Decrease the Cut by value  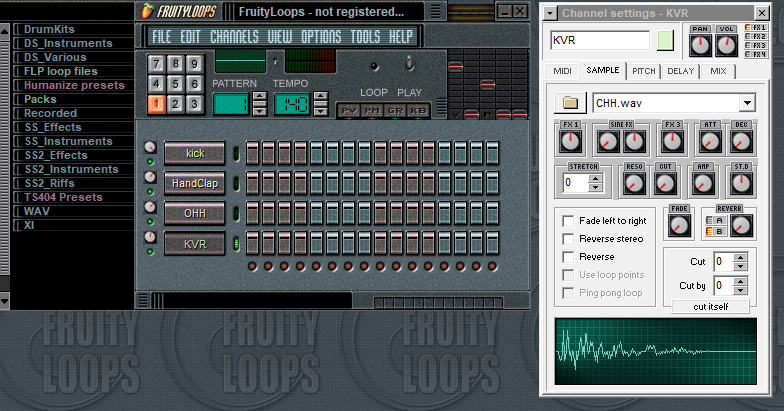[x=740, y=290]
